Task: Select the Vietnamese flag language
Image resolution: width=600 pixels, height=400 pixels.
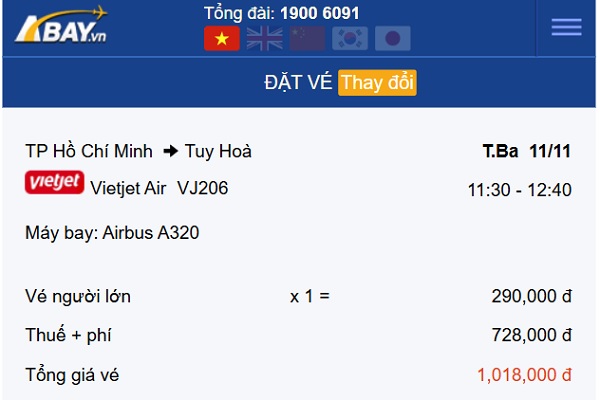Action: (x=221, y=39)
